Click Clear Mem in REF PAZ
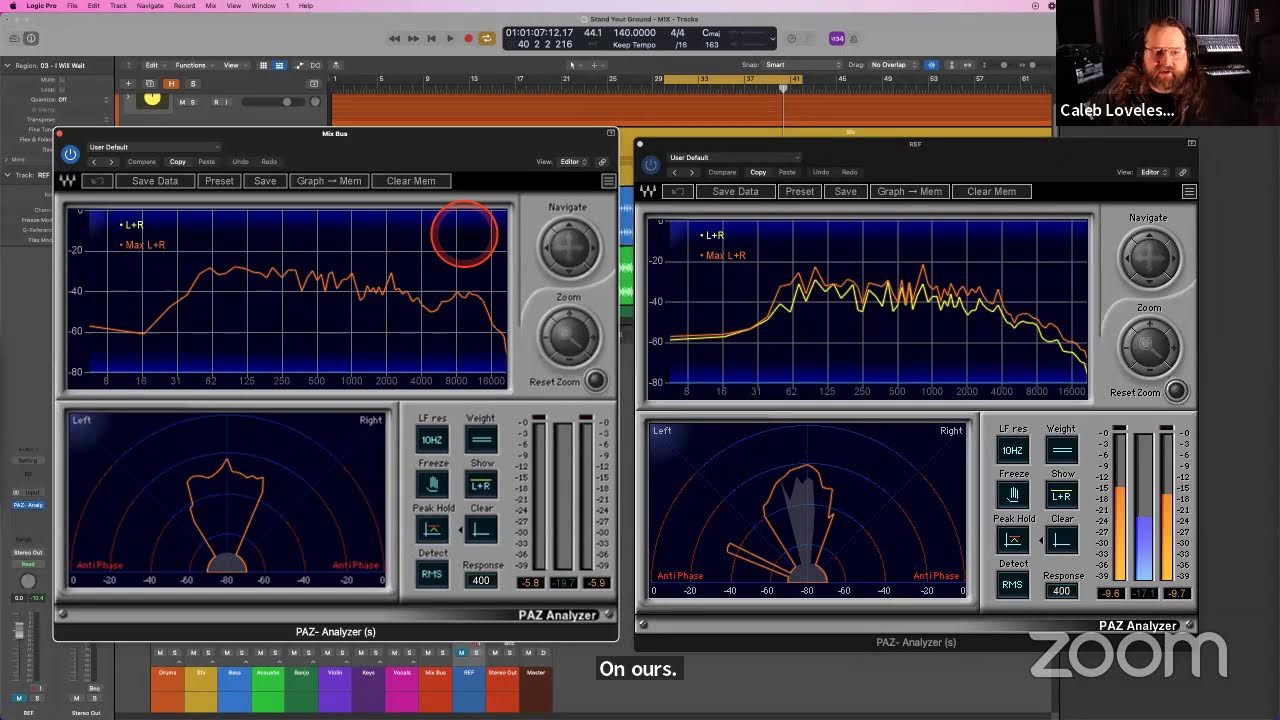 991,191
